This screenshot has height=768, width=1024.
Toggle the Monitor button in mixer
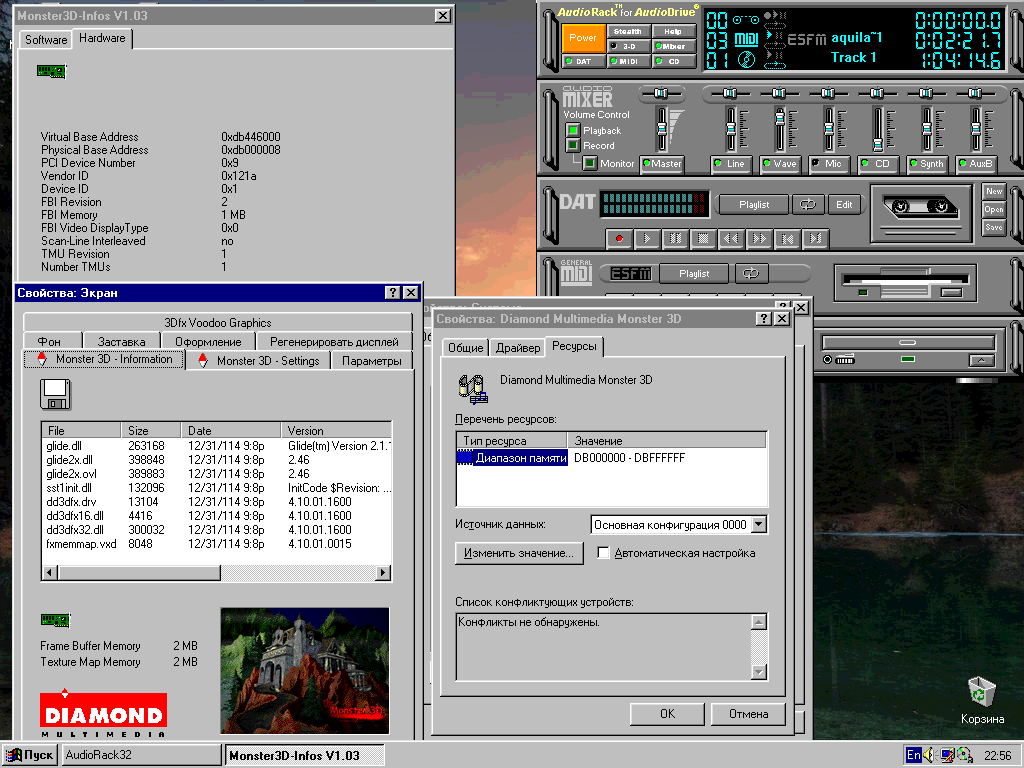pos(590,163)
